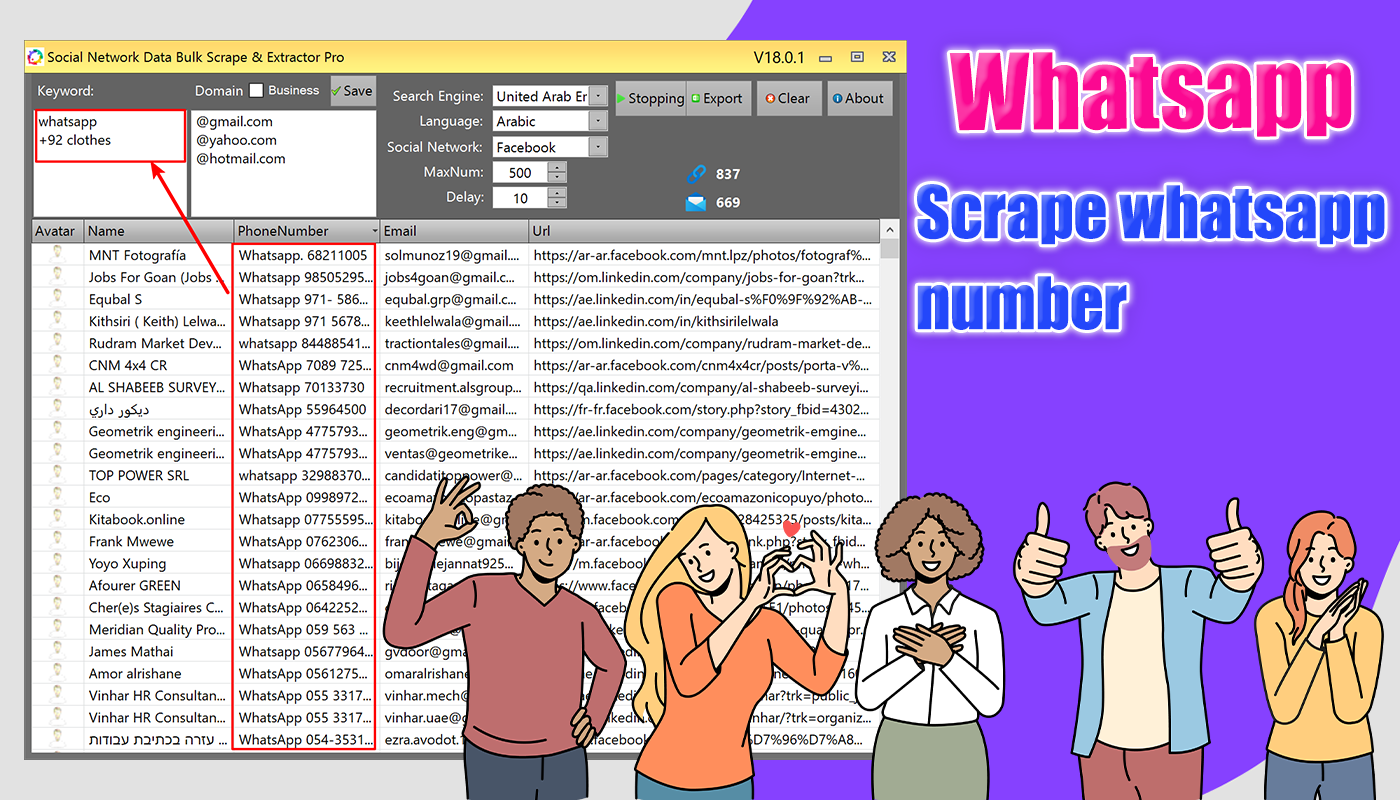The height and width of the screenshot is (800, 1400).
Task: Click the green checkmark on the Save button
Action: 337,90
